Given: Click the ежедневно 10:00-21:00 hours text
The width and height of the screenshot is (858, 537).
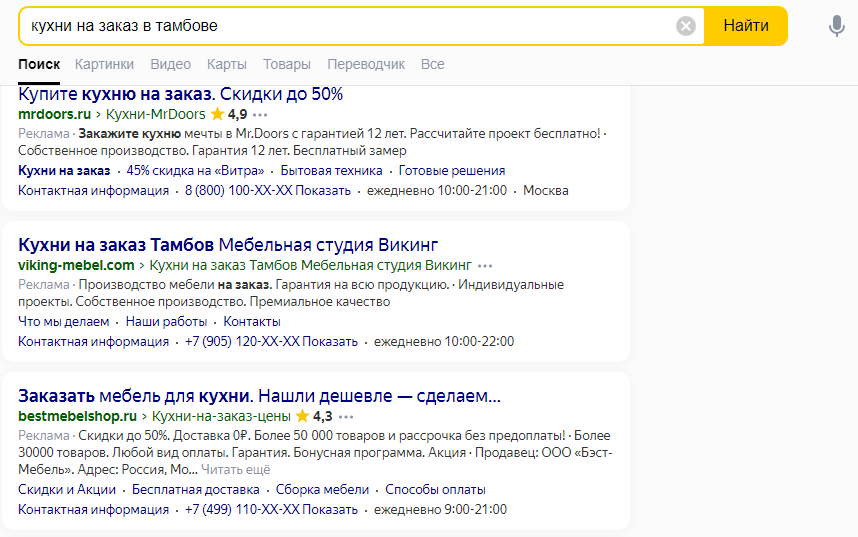Looking at the screenshot, I should pyautogui.click(x=437, y=190).
